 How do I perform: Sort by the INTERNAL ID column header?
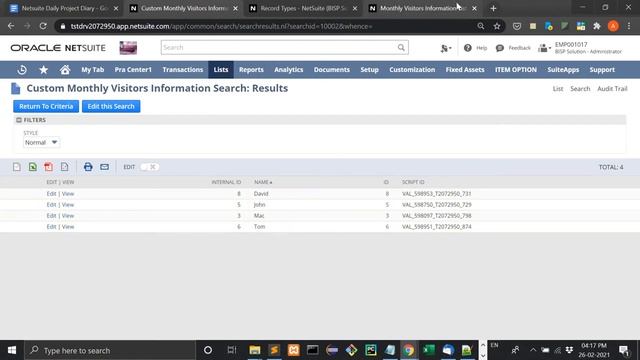pyautogui.click(x=226, y=182)
